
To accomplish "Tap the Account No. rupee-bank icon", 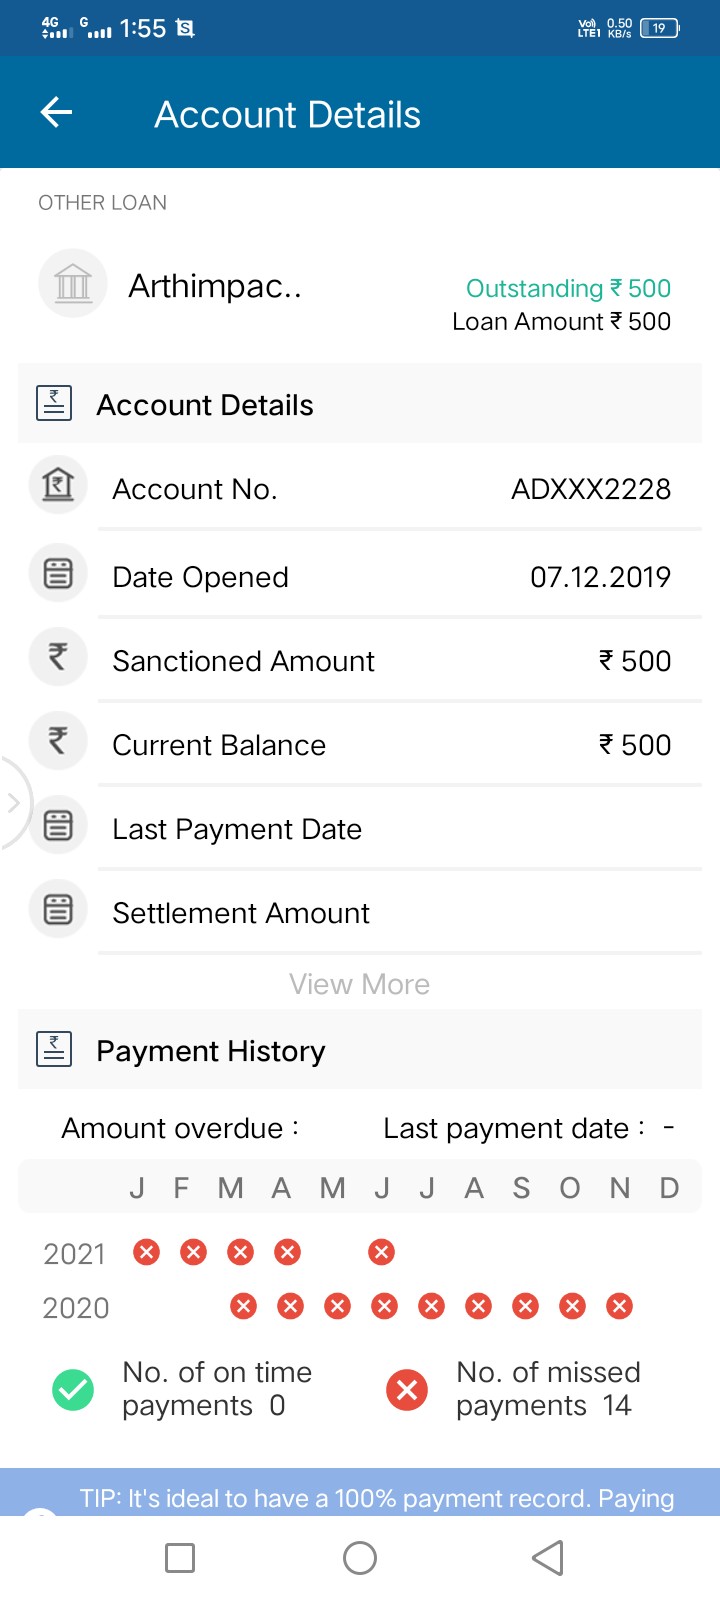I will tap(58, 487).
